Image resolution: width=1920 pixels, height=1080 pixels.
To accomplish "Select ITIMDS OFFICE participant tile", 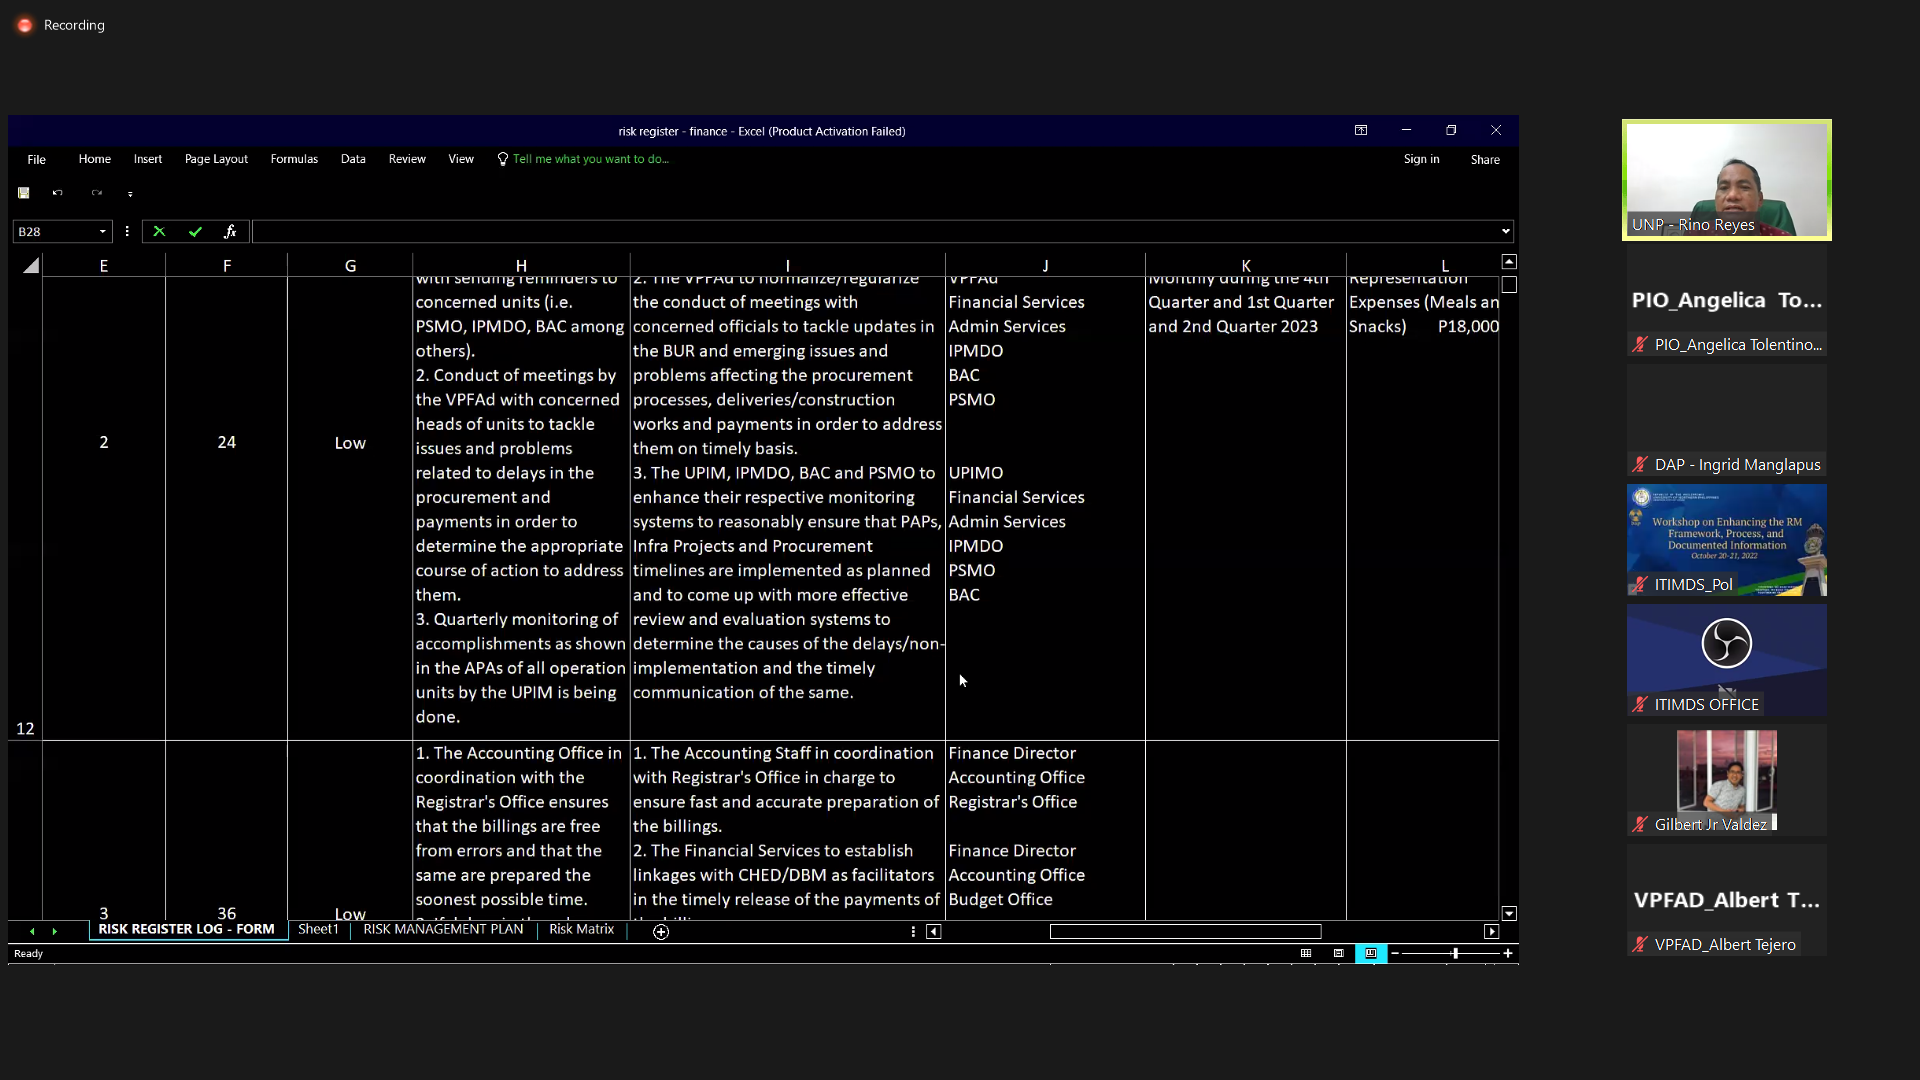I will click(1726, 660).
